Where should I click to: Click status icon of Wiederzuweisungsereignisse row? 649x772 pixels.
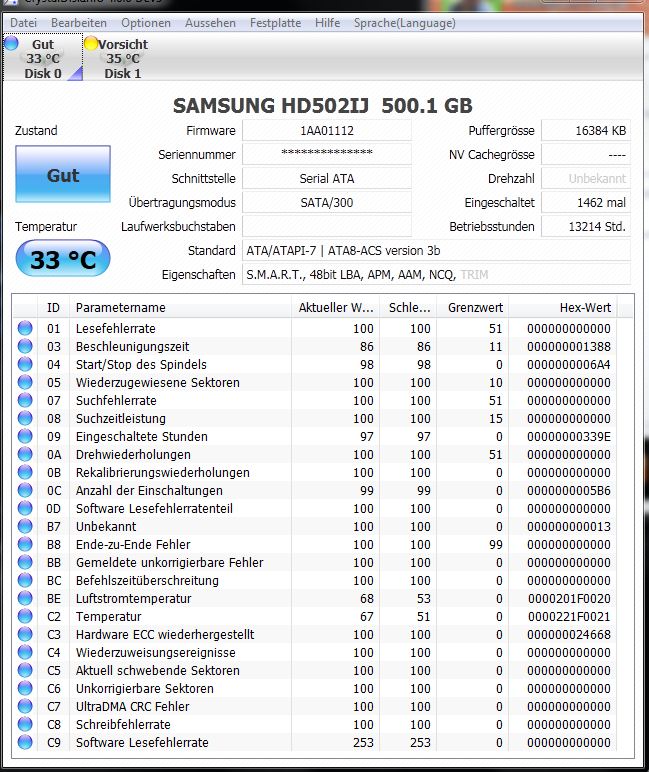[x=25, y=652]
